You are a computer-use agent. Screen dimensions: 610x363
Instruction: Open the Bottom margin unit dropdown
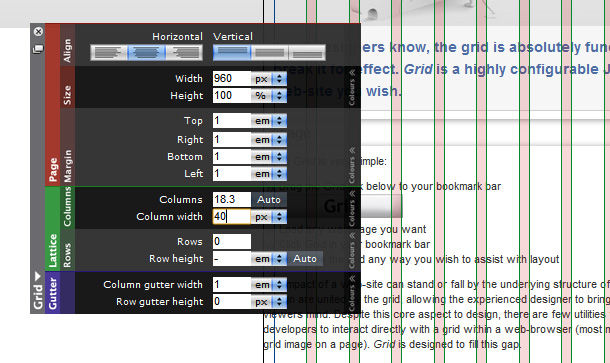pyautogui.click(x=269, y=156)
